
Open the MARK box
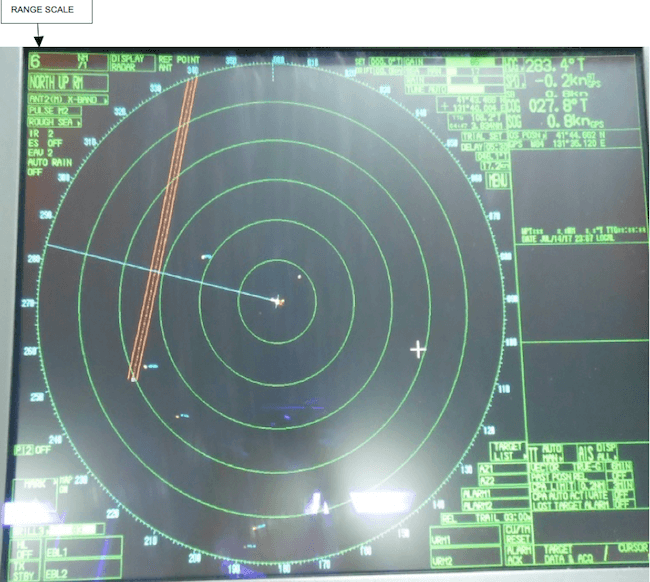(x=35, y=494)
